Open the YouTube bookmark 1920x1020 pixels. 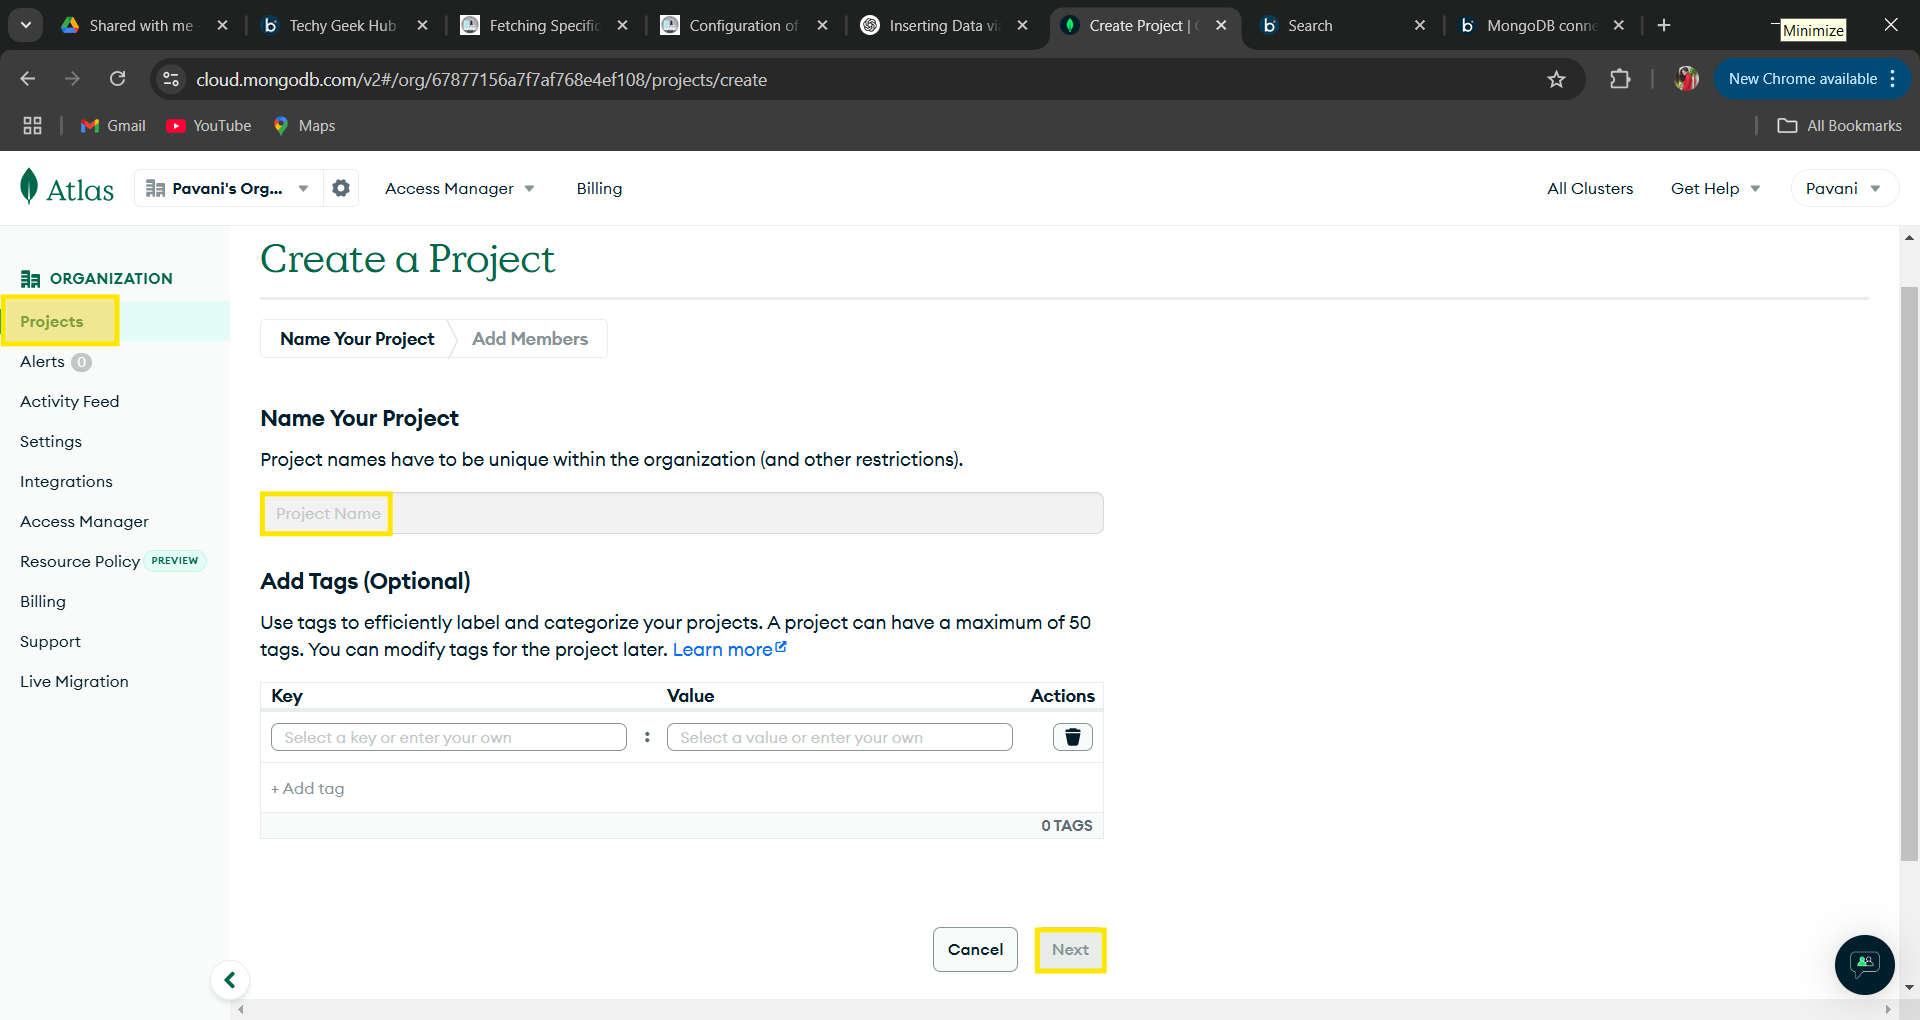coord(209,126)
